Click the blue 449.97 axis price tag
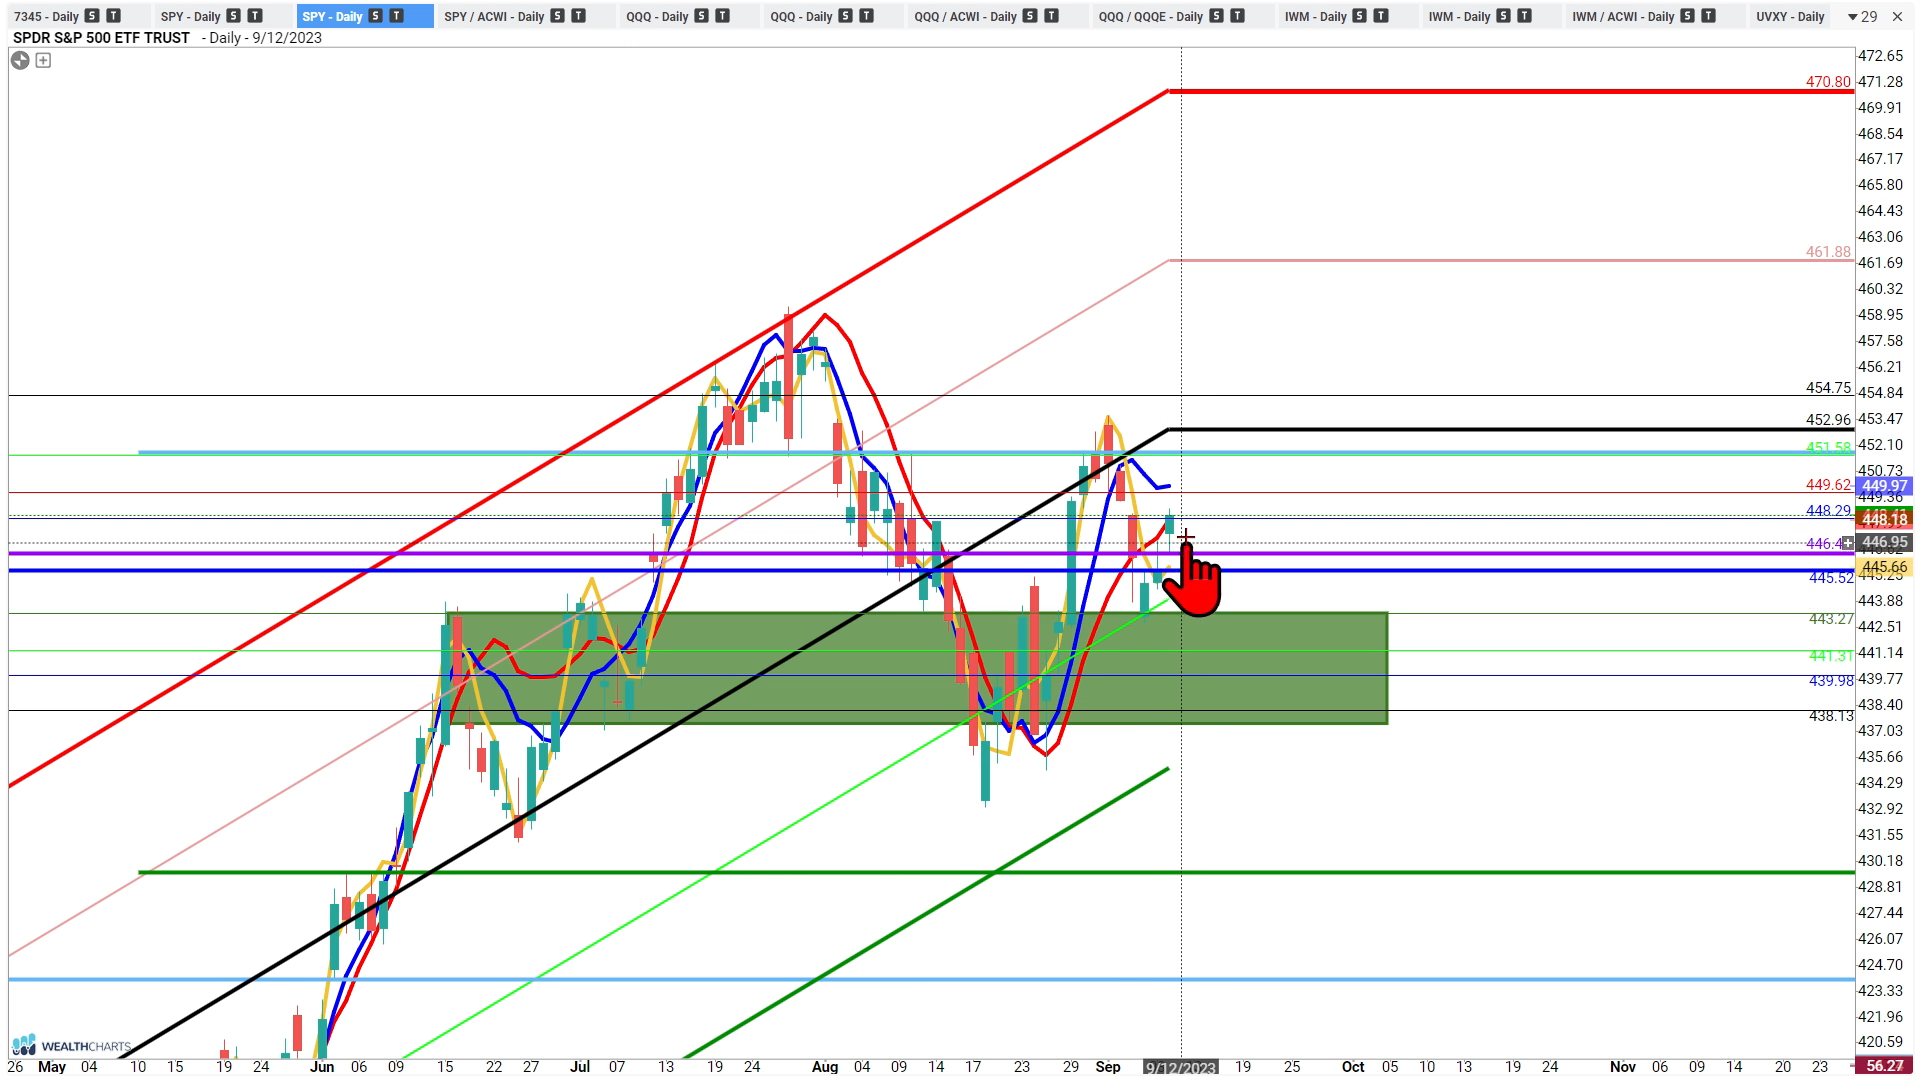Screen dimensions: 1920x1080 click(x=1884, y=486)
